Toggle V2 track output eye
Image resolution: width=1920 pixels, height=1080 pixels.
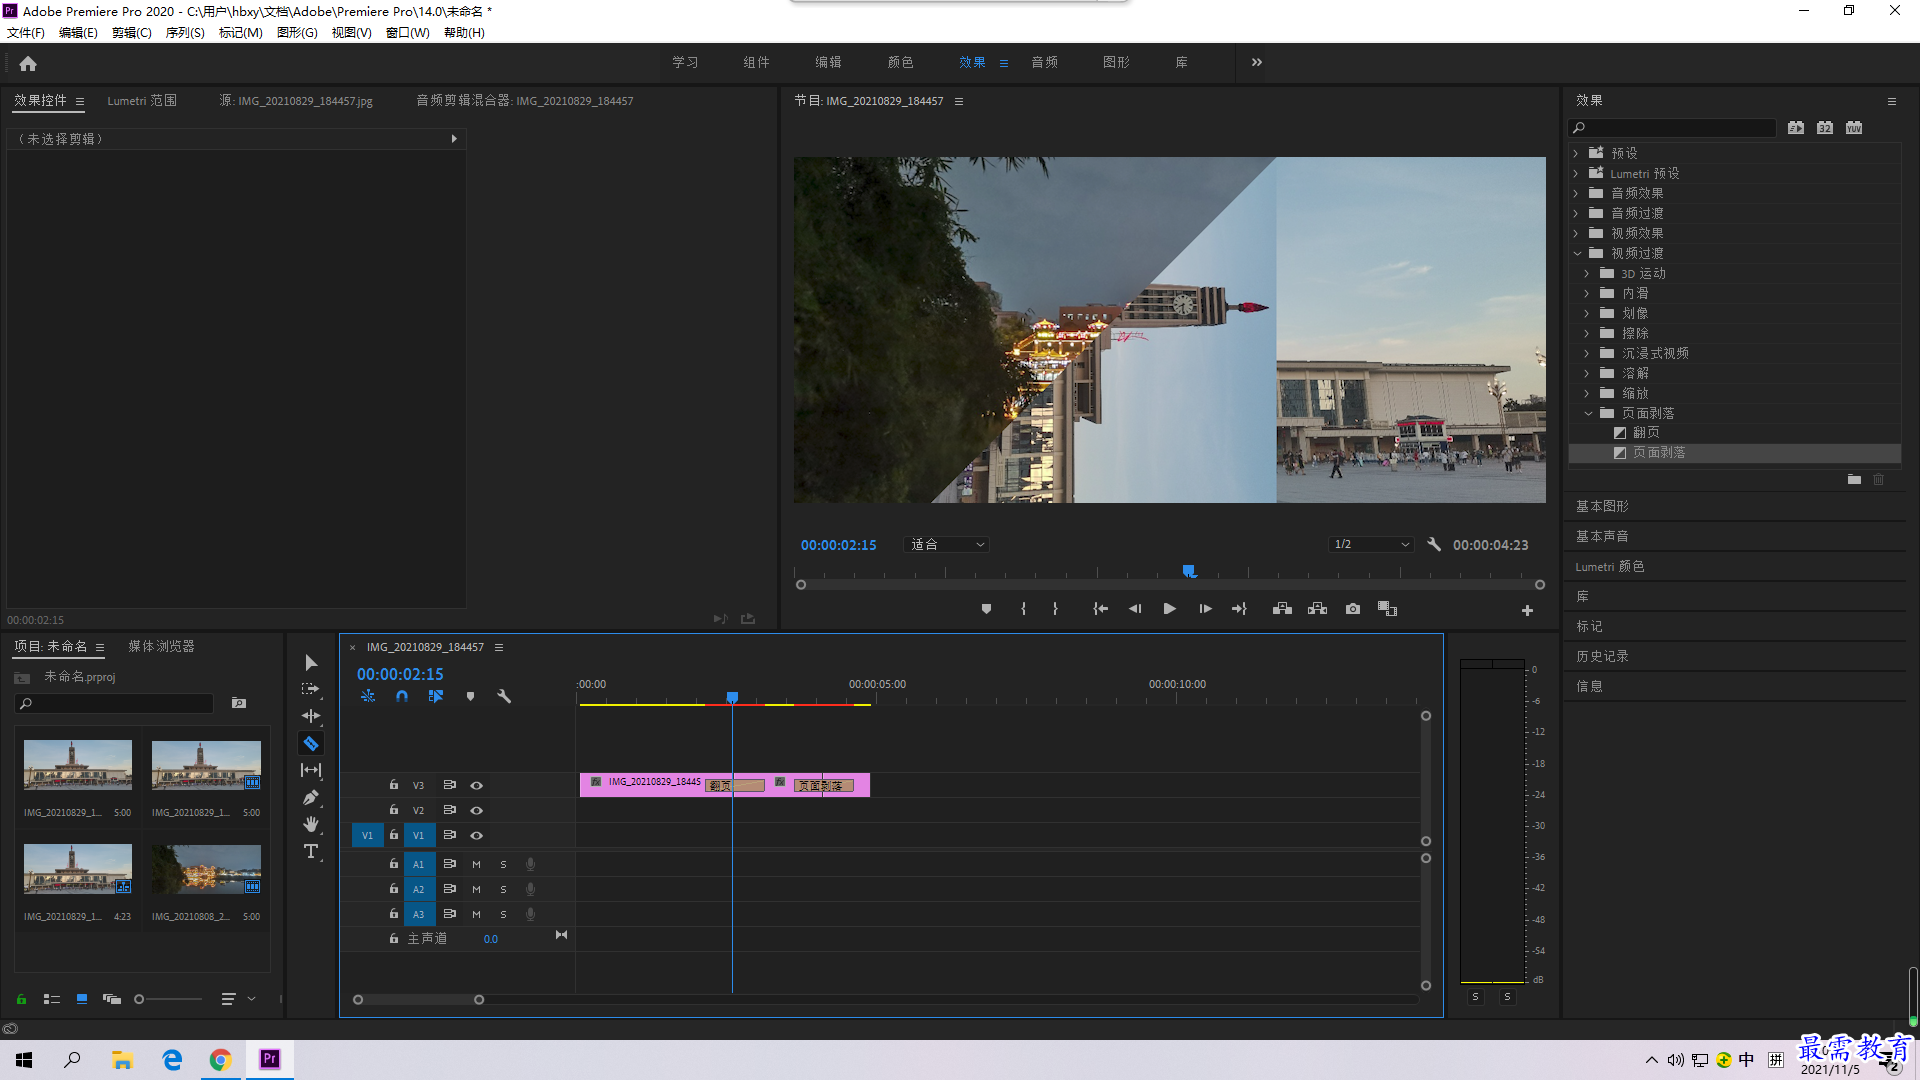tap(477, 810)
